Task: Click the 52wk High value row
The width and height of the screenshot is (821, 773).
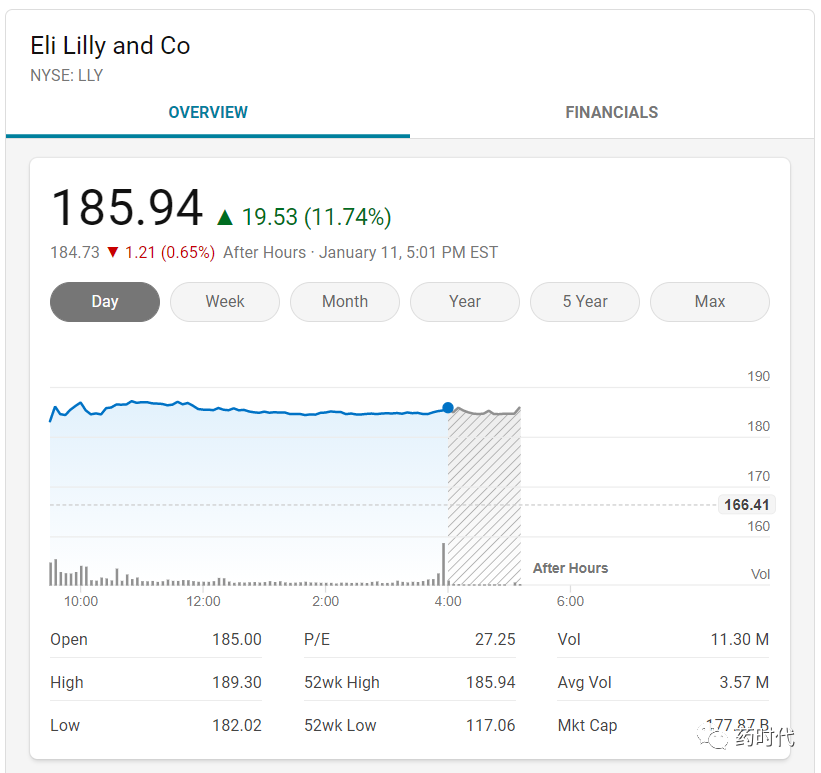Action: click(x=409, y=682)
